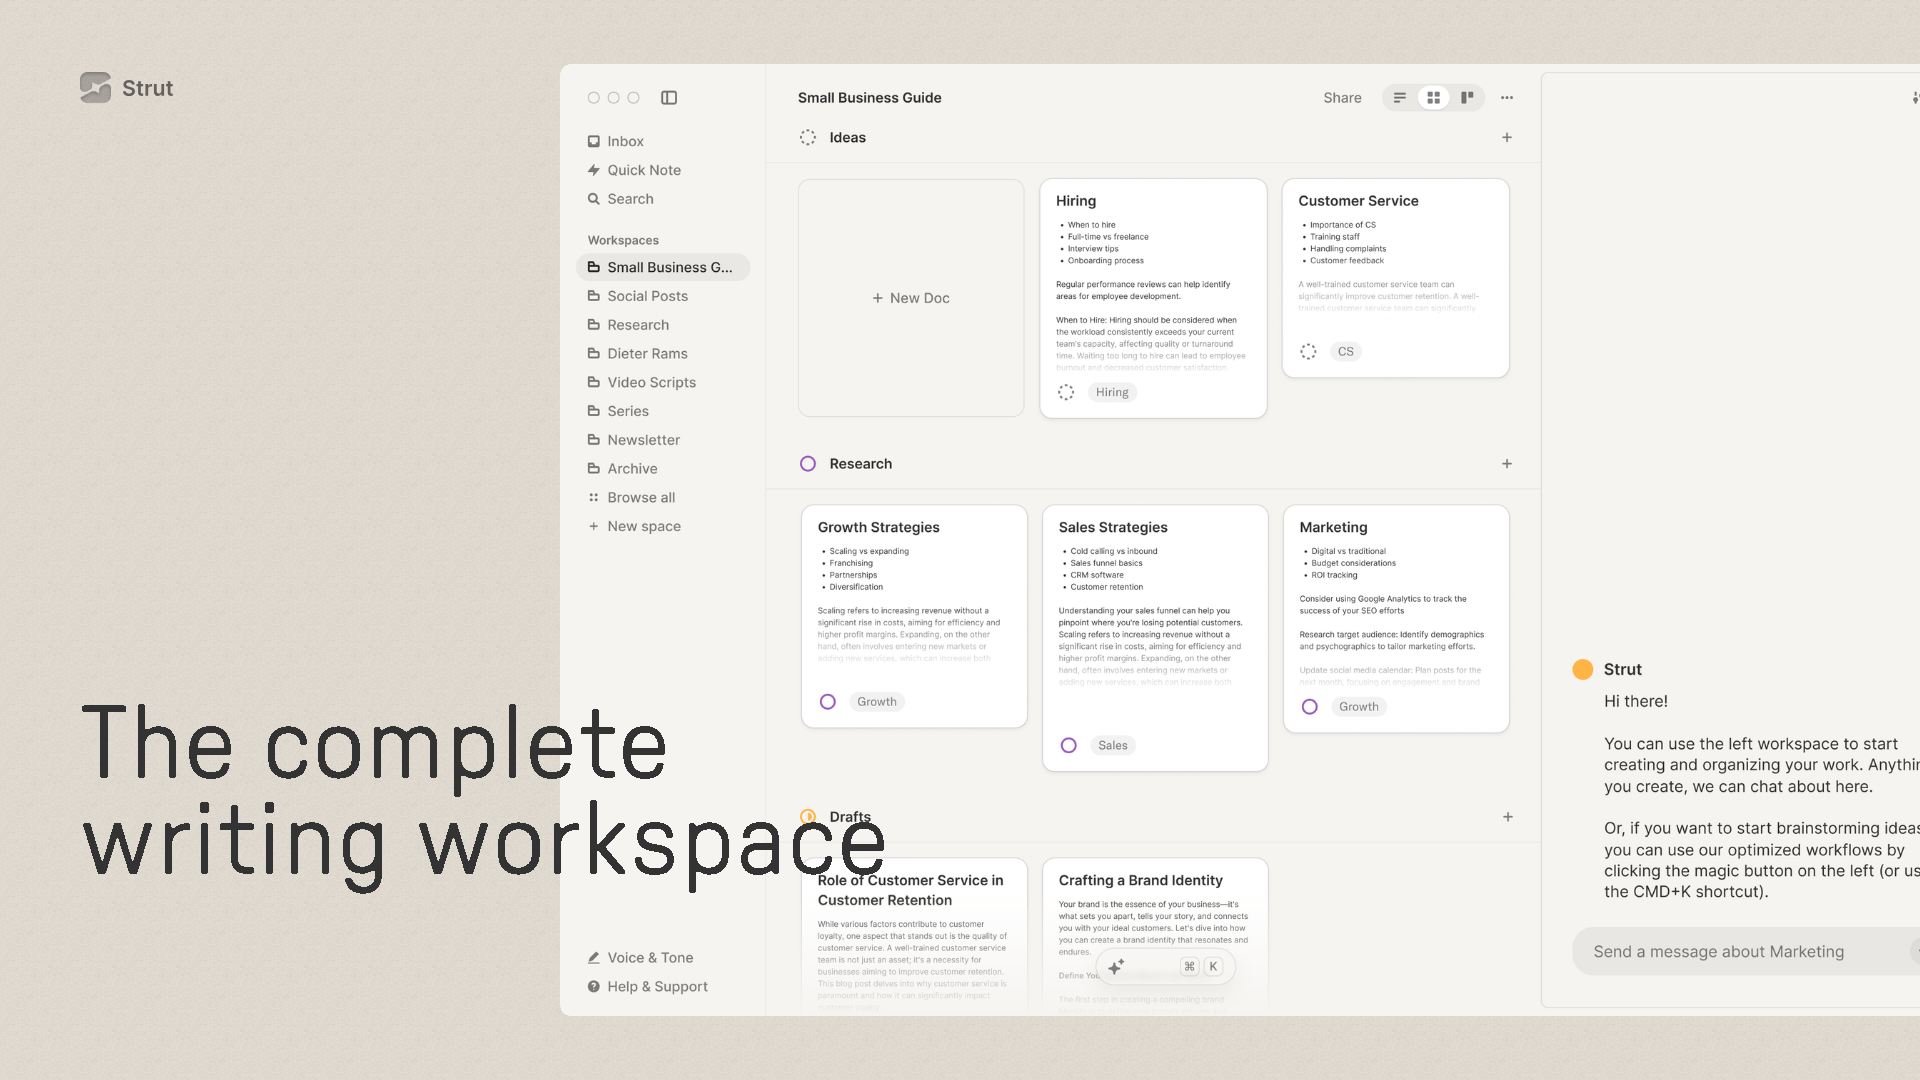Select the Search magnifier icon
This screenshot has width=1920, height=1080.
coord(594,199)
